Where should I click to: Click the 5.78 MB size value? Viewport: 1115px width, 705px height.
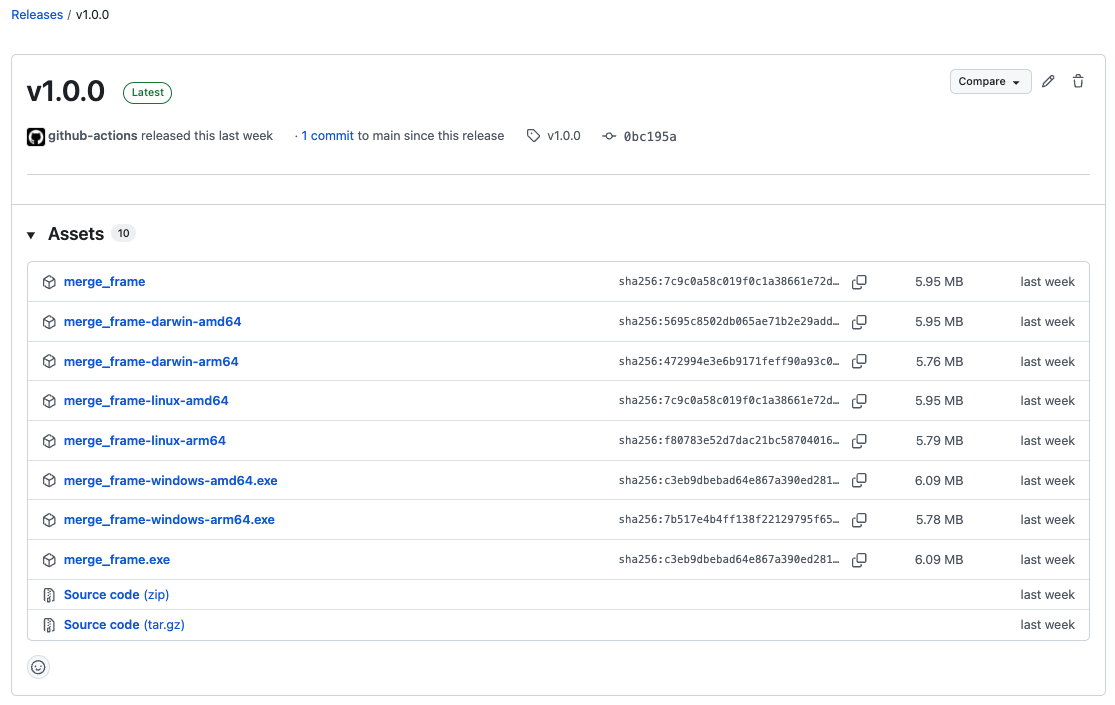[x=939, y=520]
